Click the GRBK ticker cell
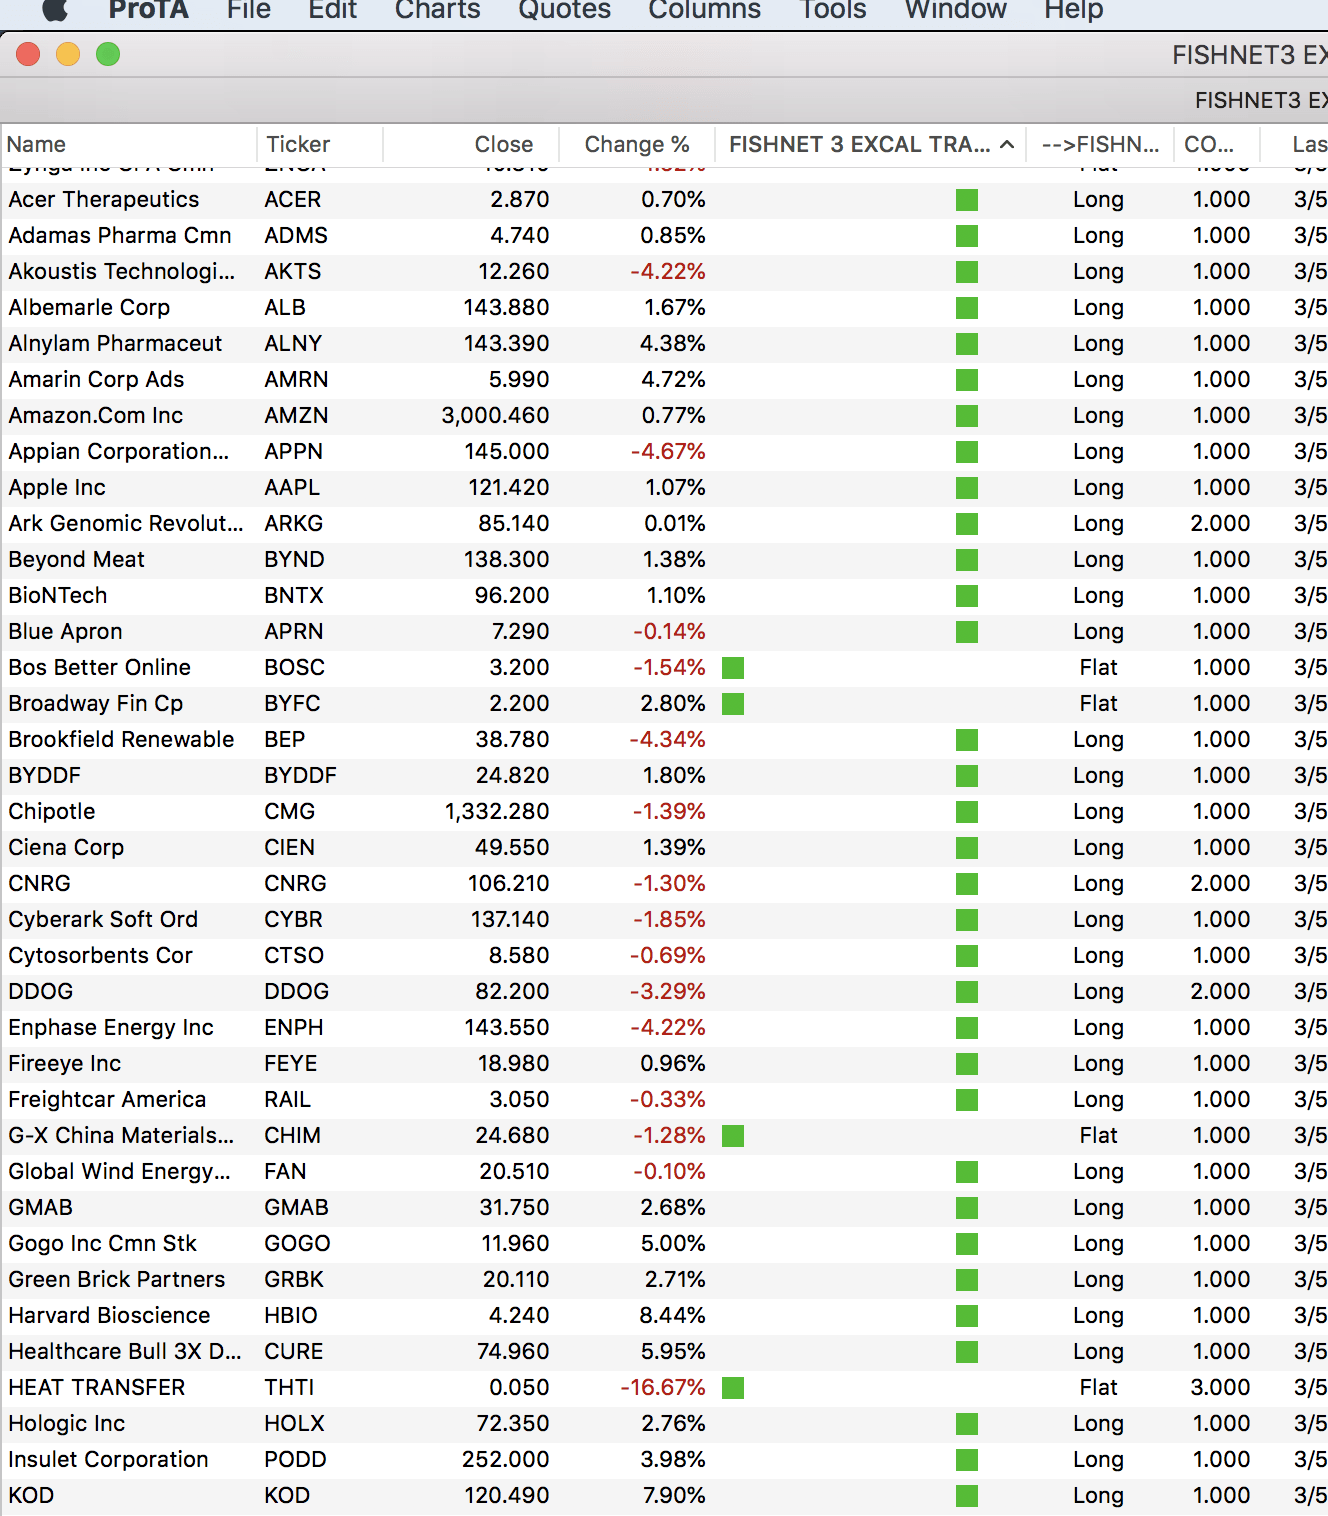1328x1516 pixels. point(294,1279)
